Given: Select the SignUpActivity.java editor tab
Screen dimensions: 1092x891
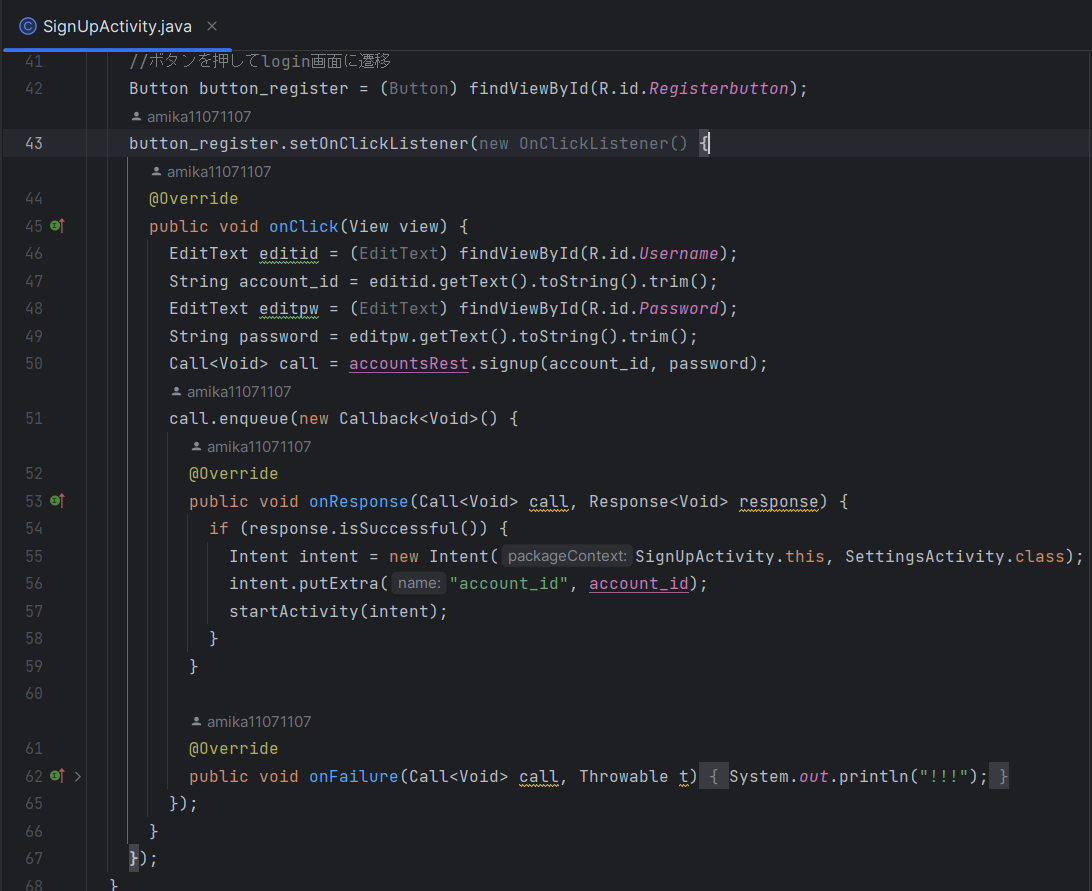Looking at the screenshot, I should pos(117,26).
